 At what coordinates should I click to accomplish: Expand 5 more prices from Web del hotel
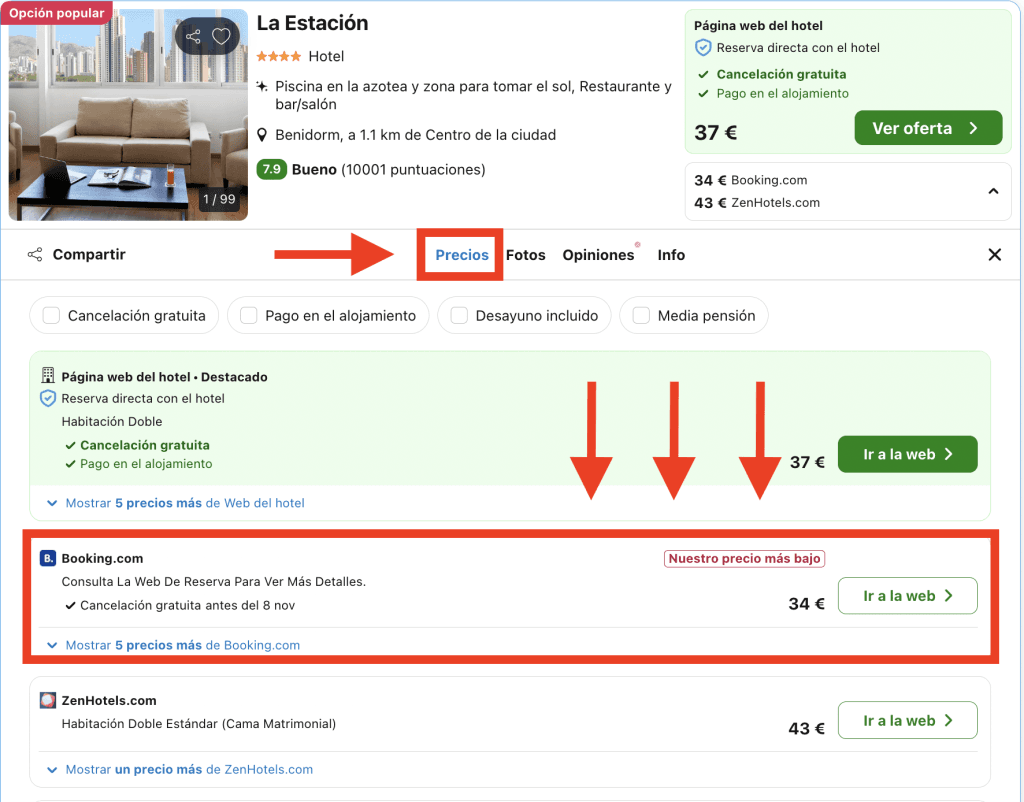point(184,503)
